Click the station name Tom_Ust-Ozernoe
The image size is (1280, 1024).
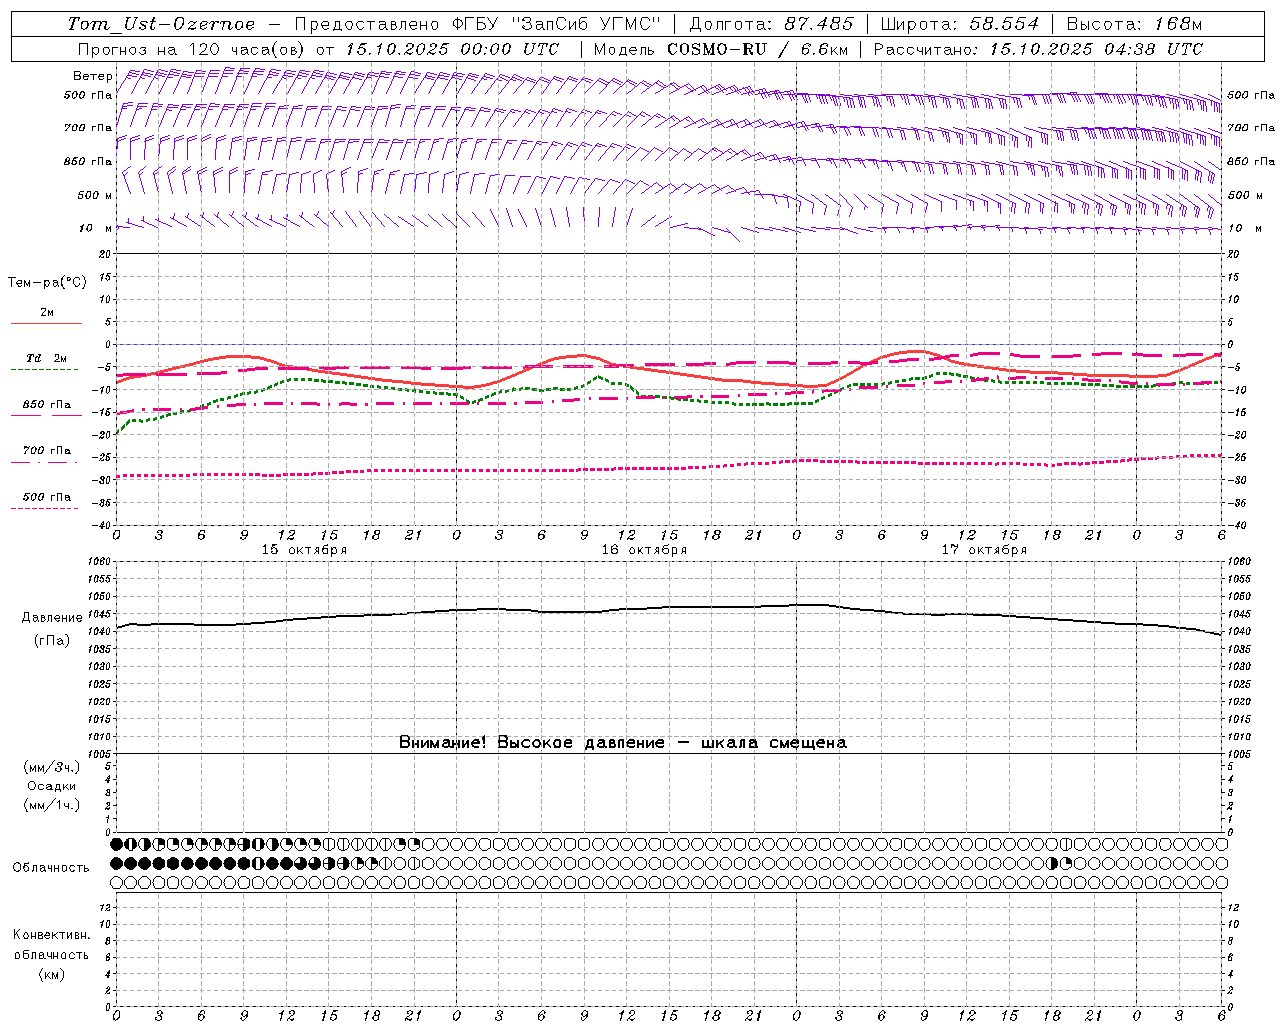pos(161,24)
